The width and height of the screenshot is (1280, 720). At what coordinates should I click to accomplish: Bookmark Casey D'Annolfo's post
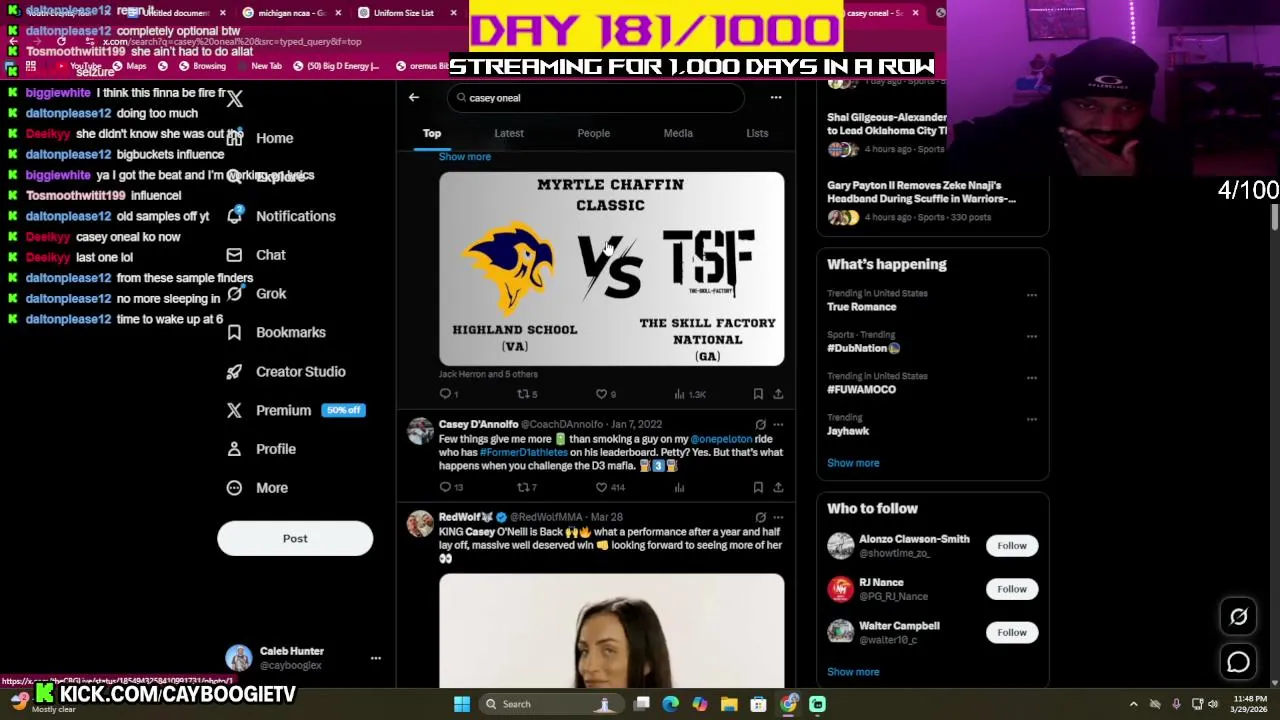[x=758, y=487]
